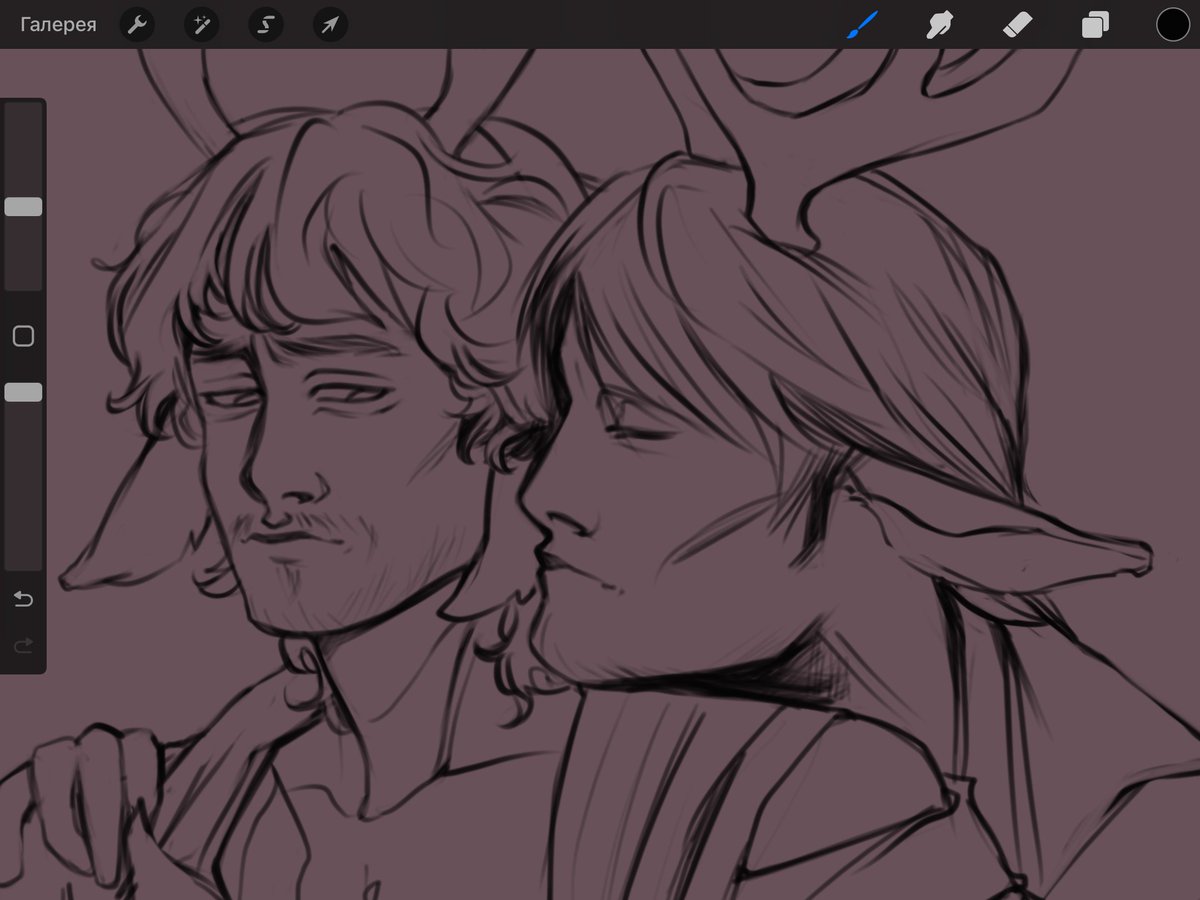The height and width of the screenshot is (900, 1200).
Task: Select the Smudge tool
Action: (x=938, y=25)
